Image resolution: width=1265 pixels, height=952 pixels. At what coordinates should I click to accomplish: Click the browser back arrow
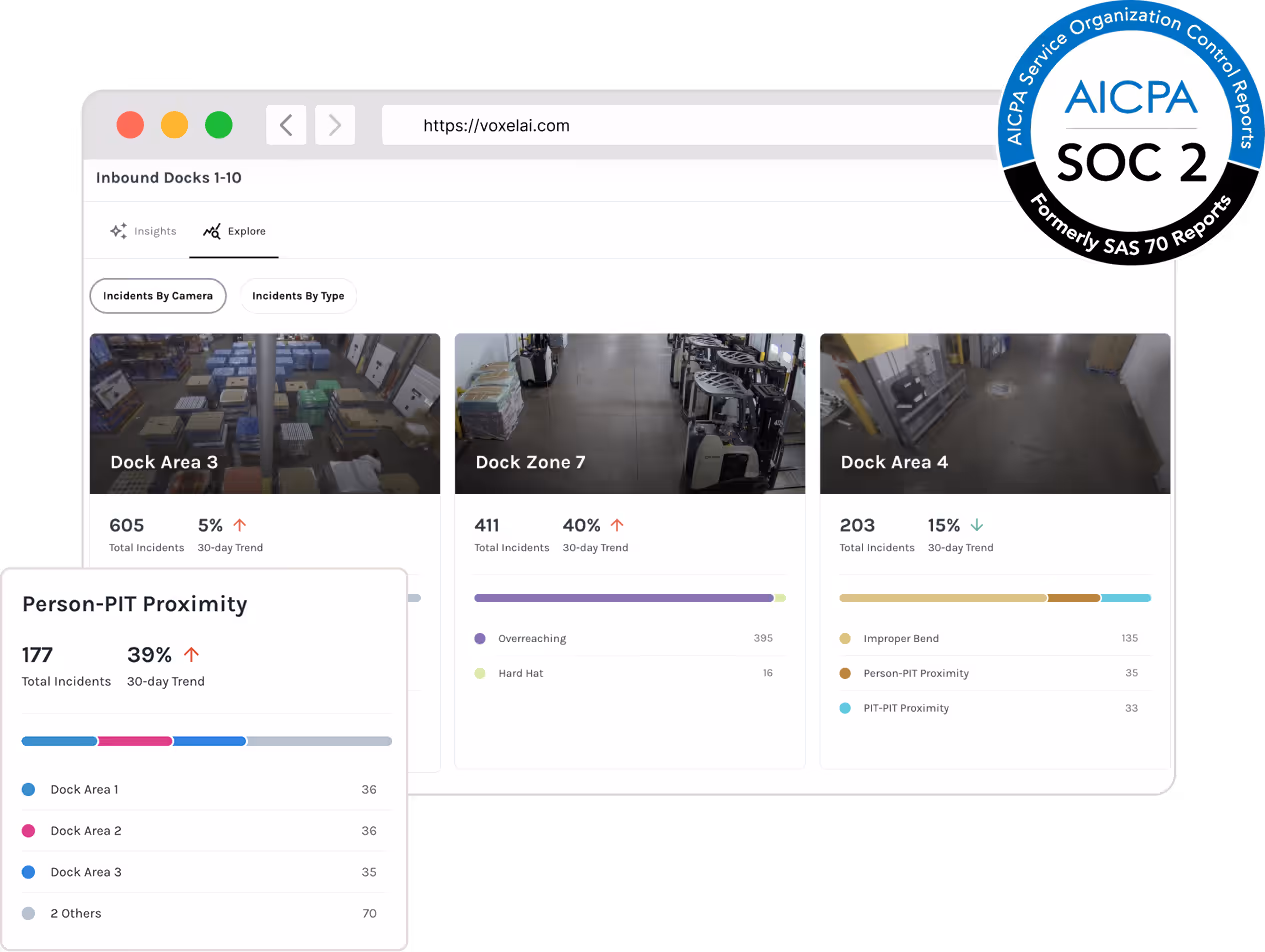[286, 124]
